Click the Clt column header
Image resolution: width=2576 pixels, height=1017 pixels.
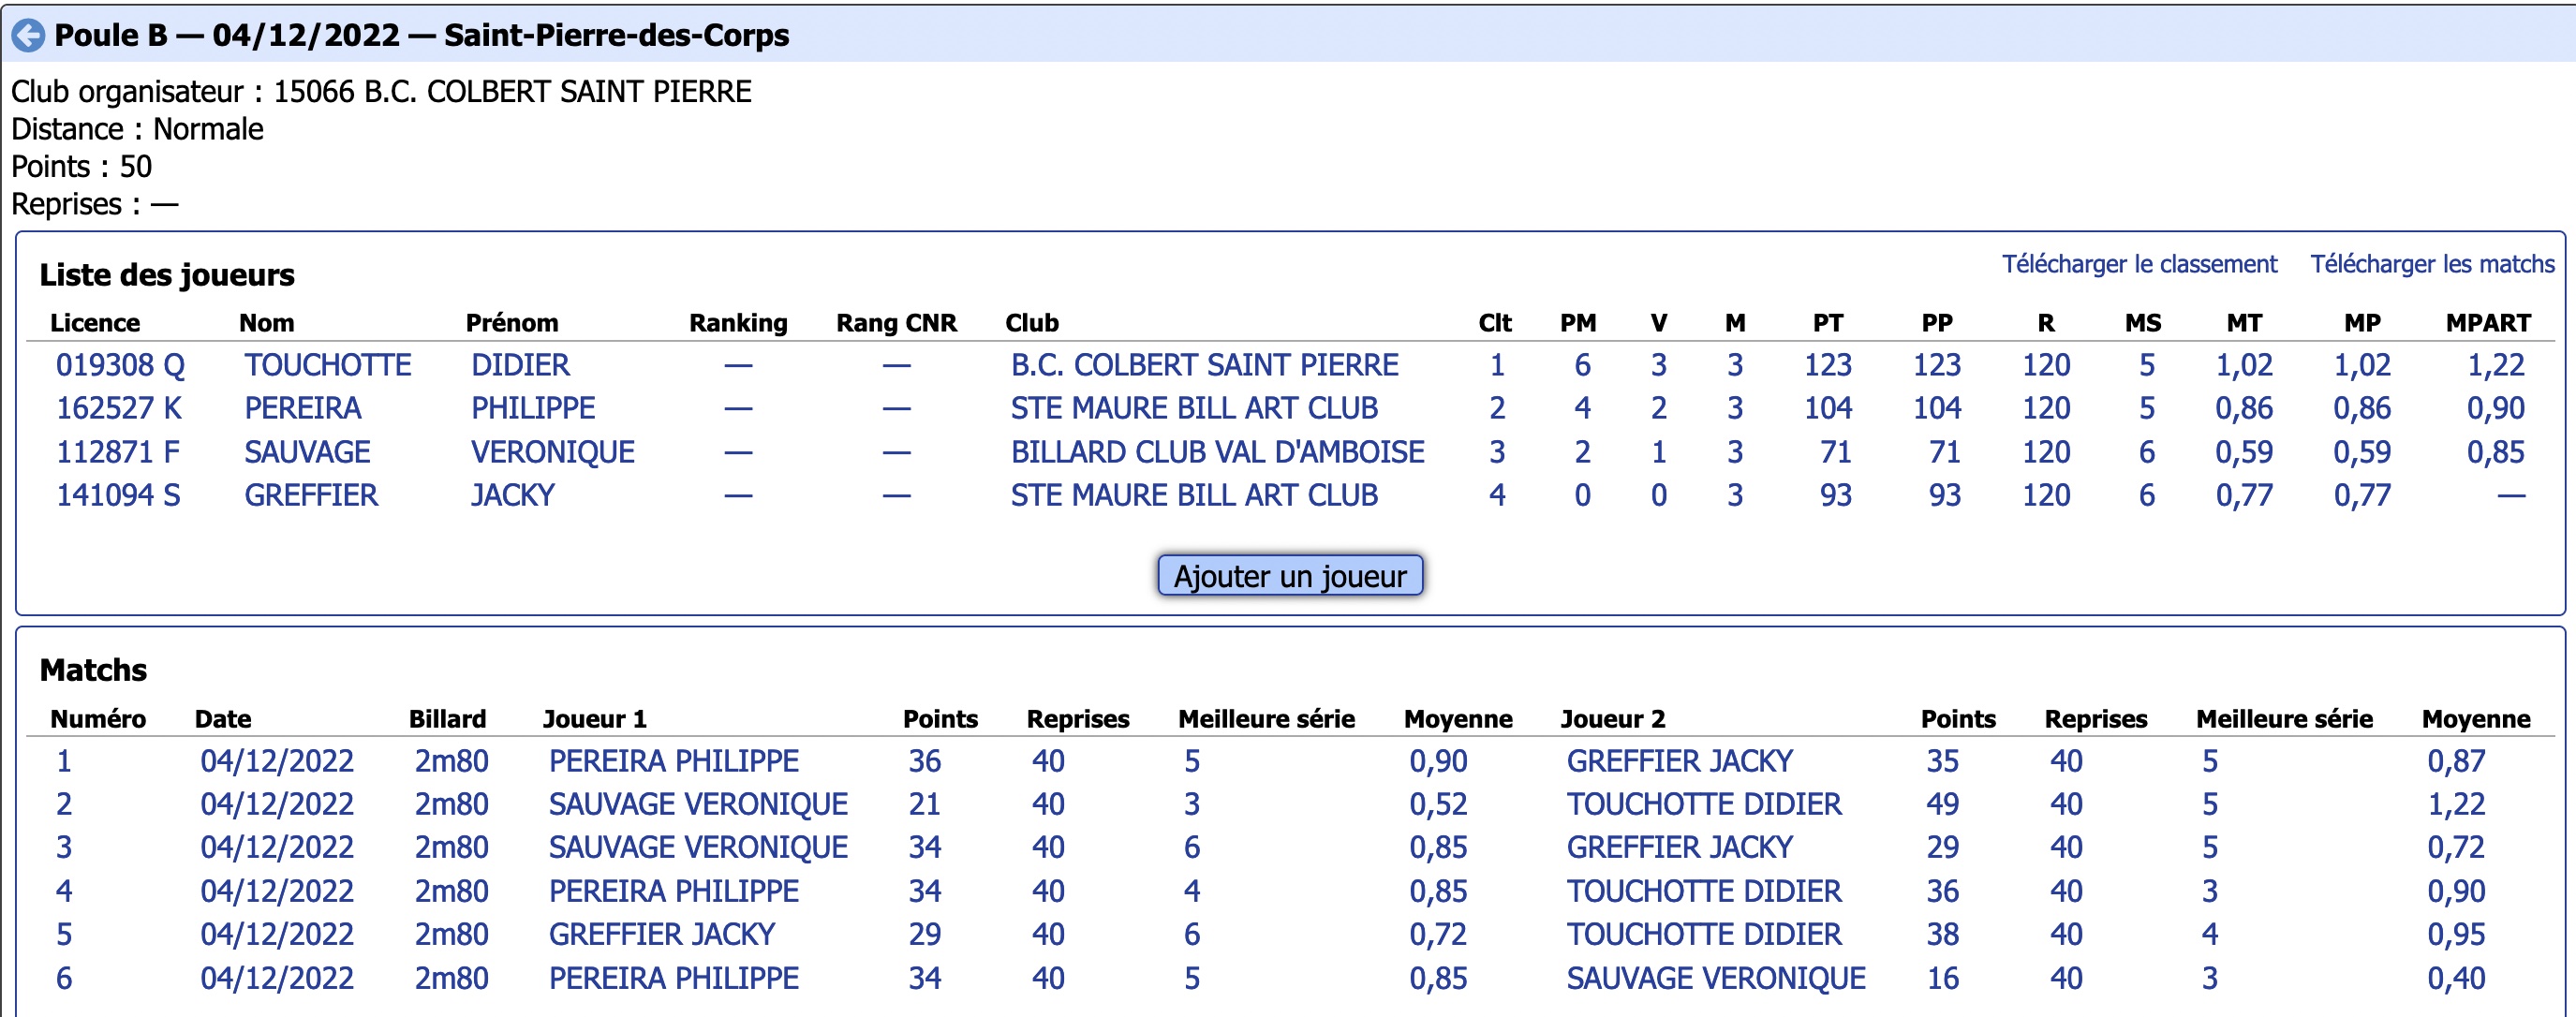[1495, 323]
